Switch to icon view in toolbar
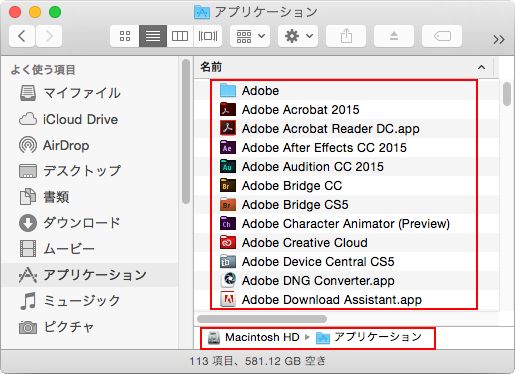Viewport: 515px width, 374px height. click(x=125, y=36)
